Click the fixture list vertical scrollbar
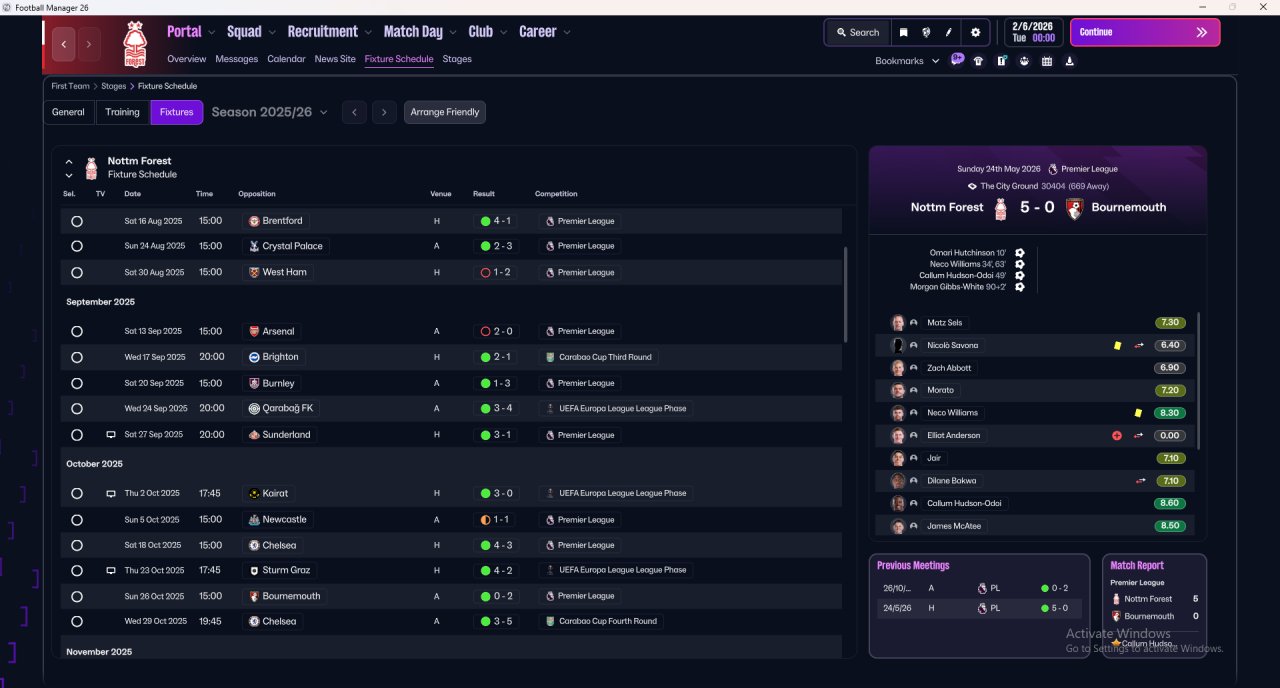This screenshot has height=688, width=1280. pos(846,295)
